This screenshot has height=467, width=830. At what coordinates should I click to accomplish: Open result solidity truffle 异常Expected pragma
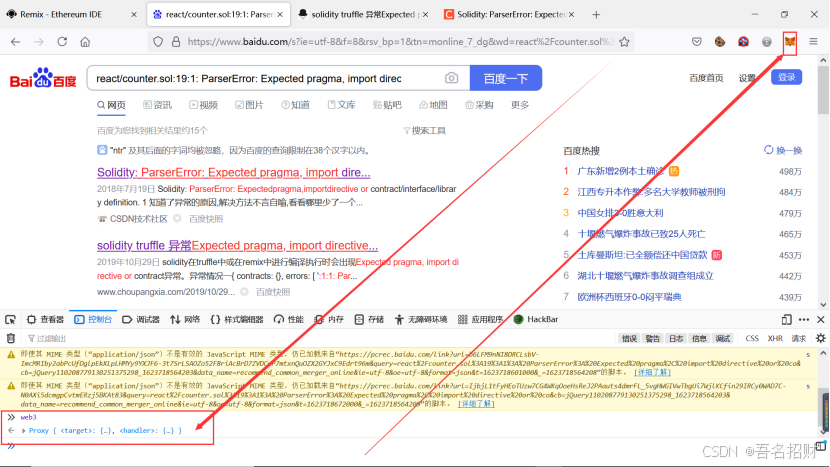[x=237, y=245]
